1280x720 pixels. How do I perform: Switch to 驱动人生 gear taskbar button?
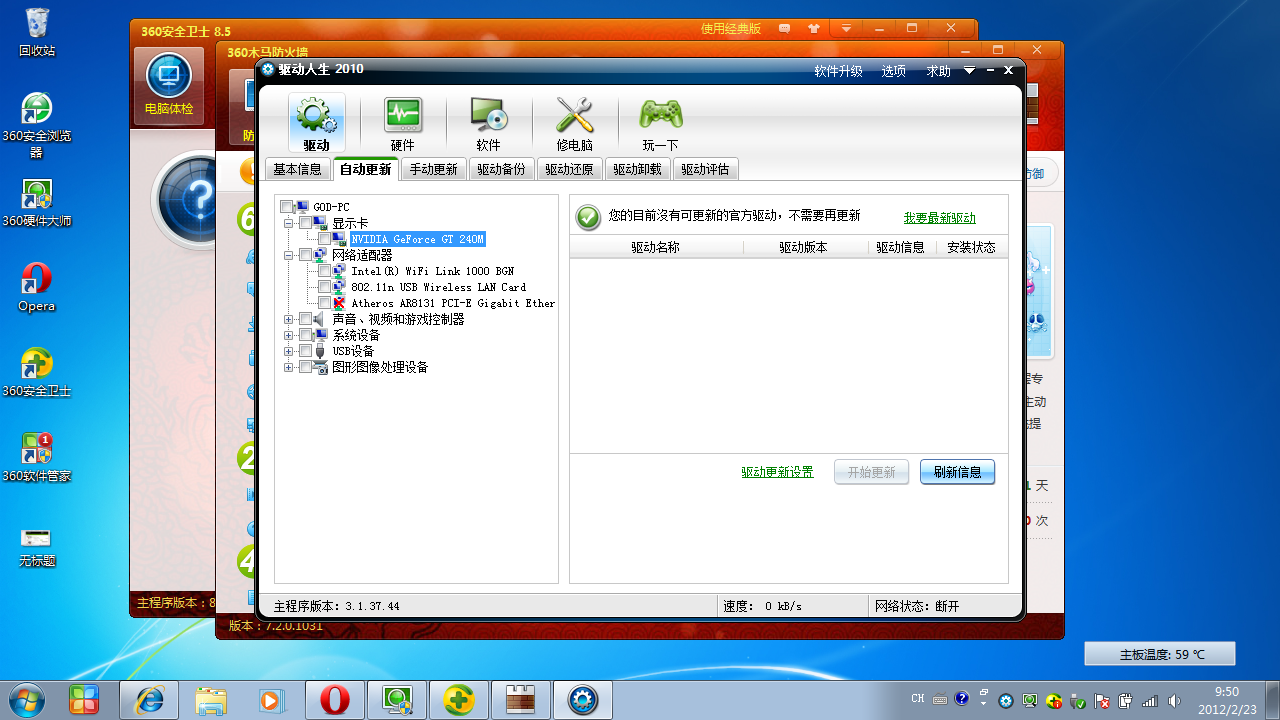583,700
